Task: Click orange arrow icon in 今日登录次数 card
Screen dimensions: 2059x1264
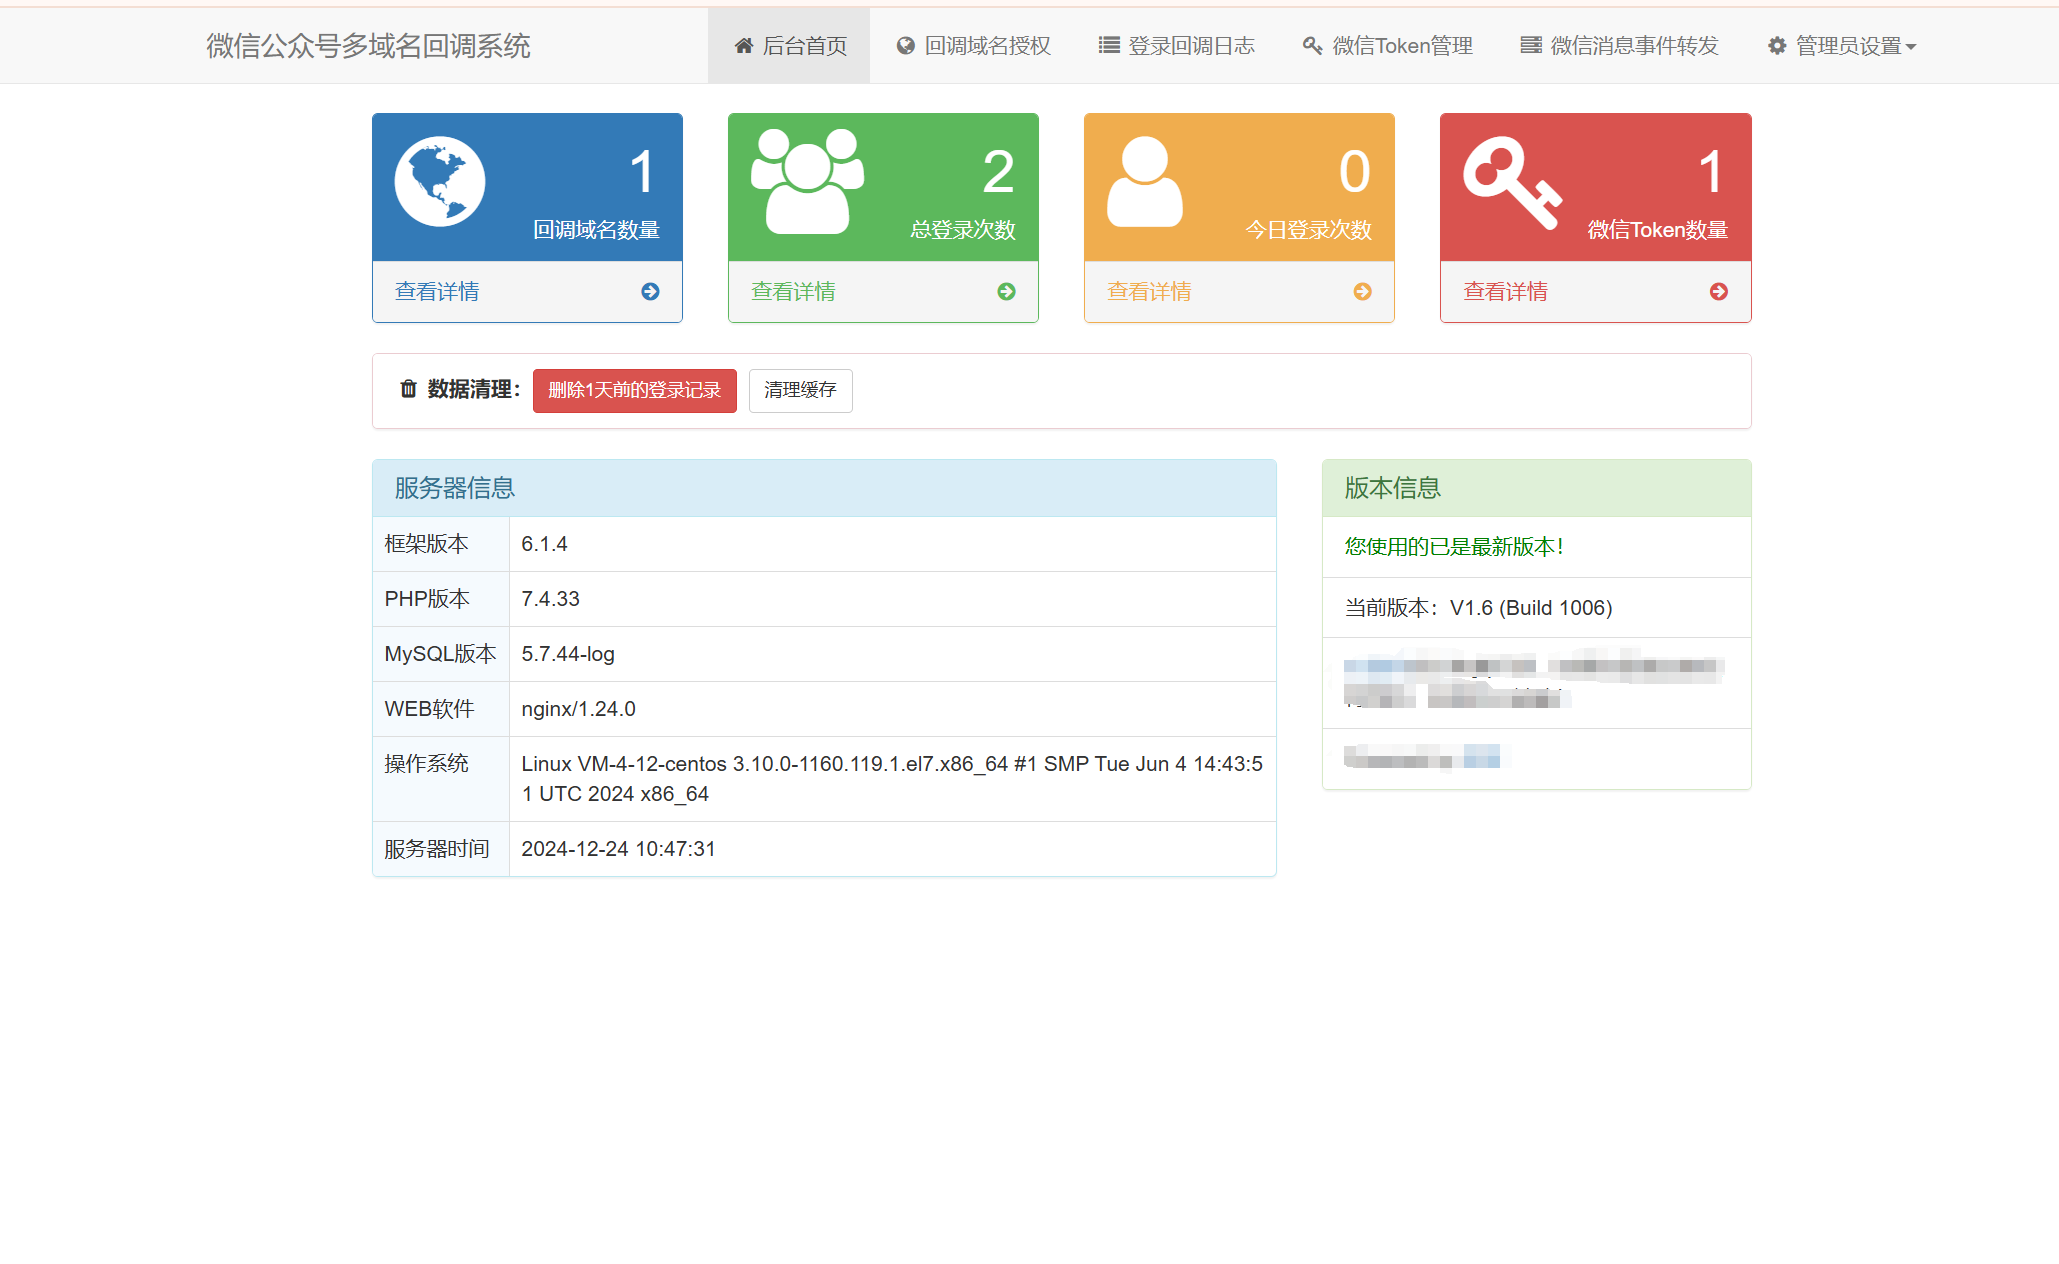Action: [x=1362, y=292]
